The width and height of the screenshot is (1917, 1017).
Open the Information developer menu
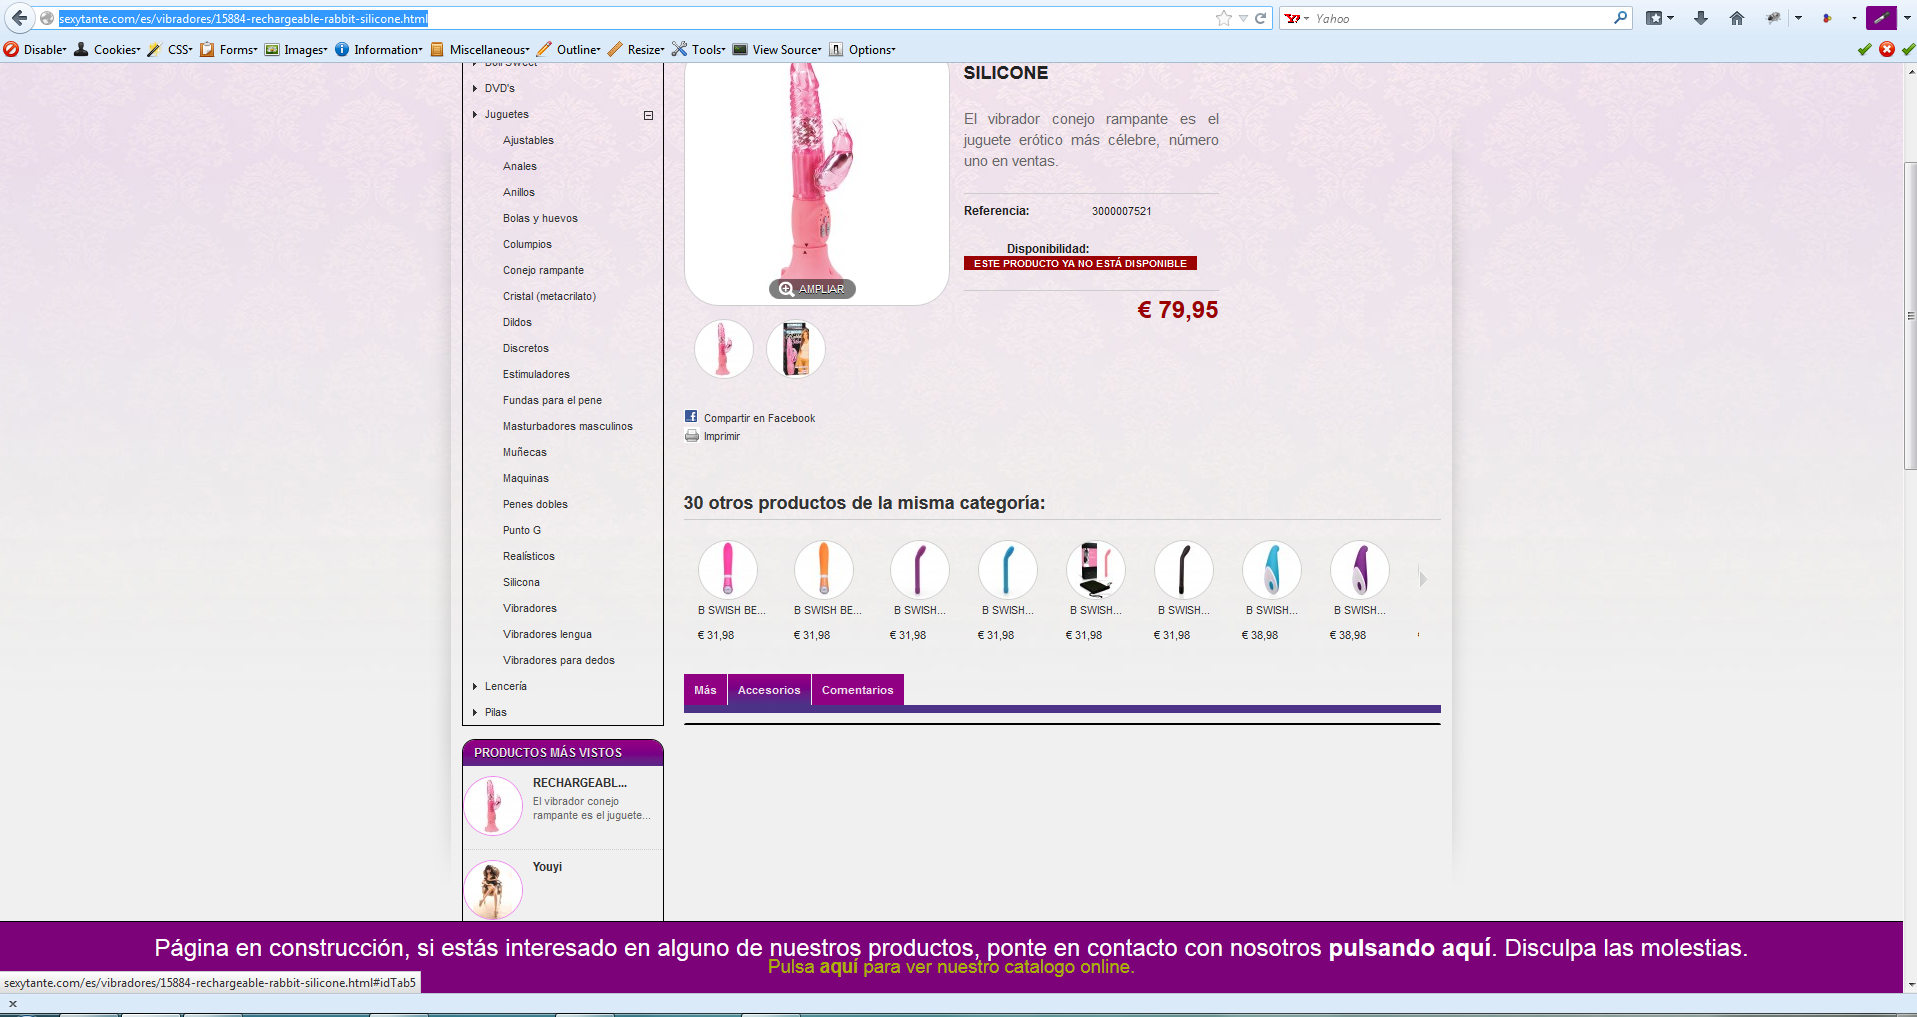(379, 49)
